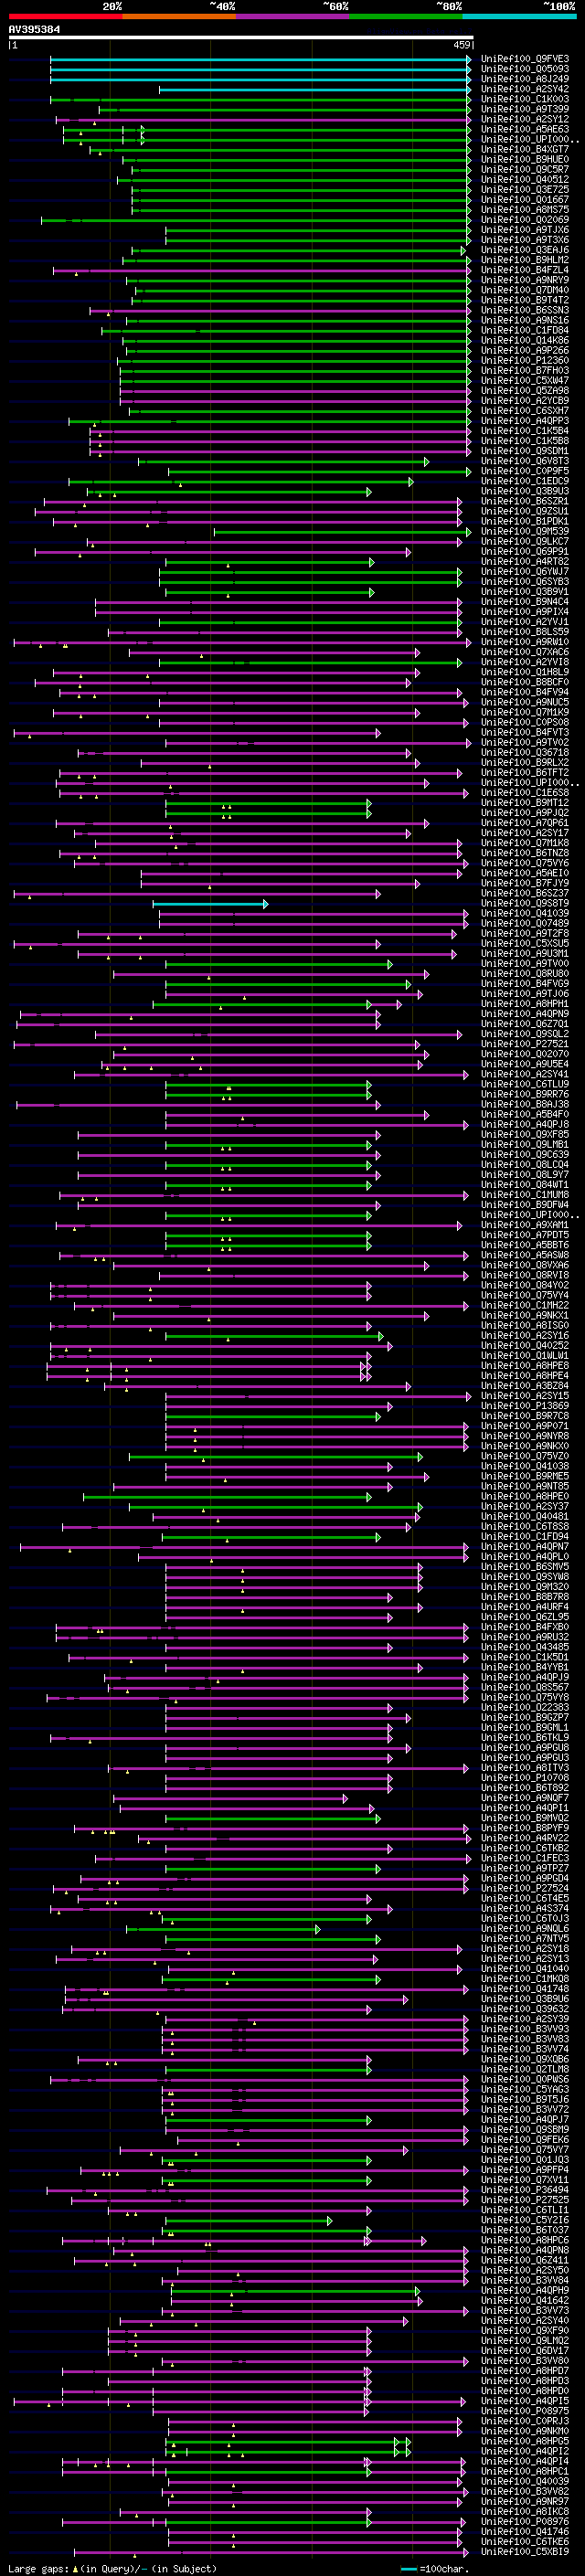Select hit label UniRef100_B7FH03
The height and width of the screenshot is (2576, 585).
tap(525, 370)
